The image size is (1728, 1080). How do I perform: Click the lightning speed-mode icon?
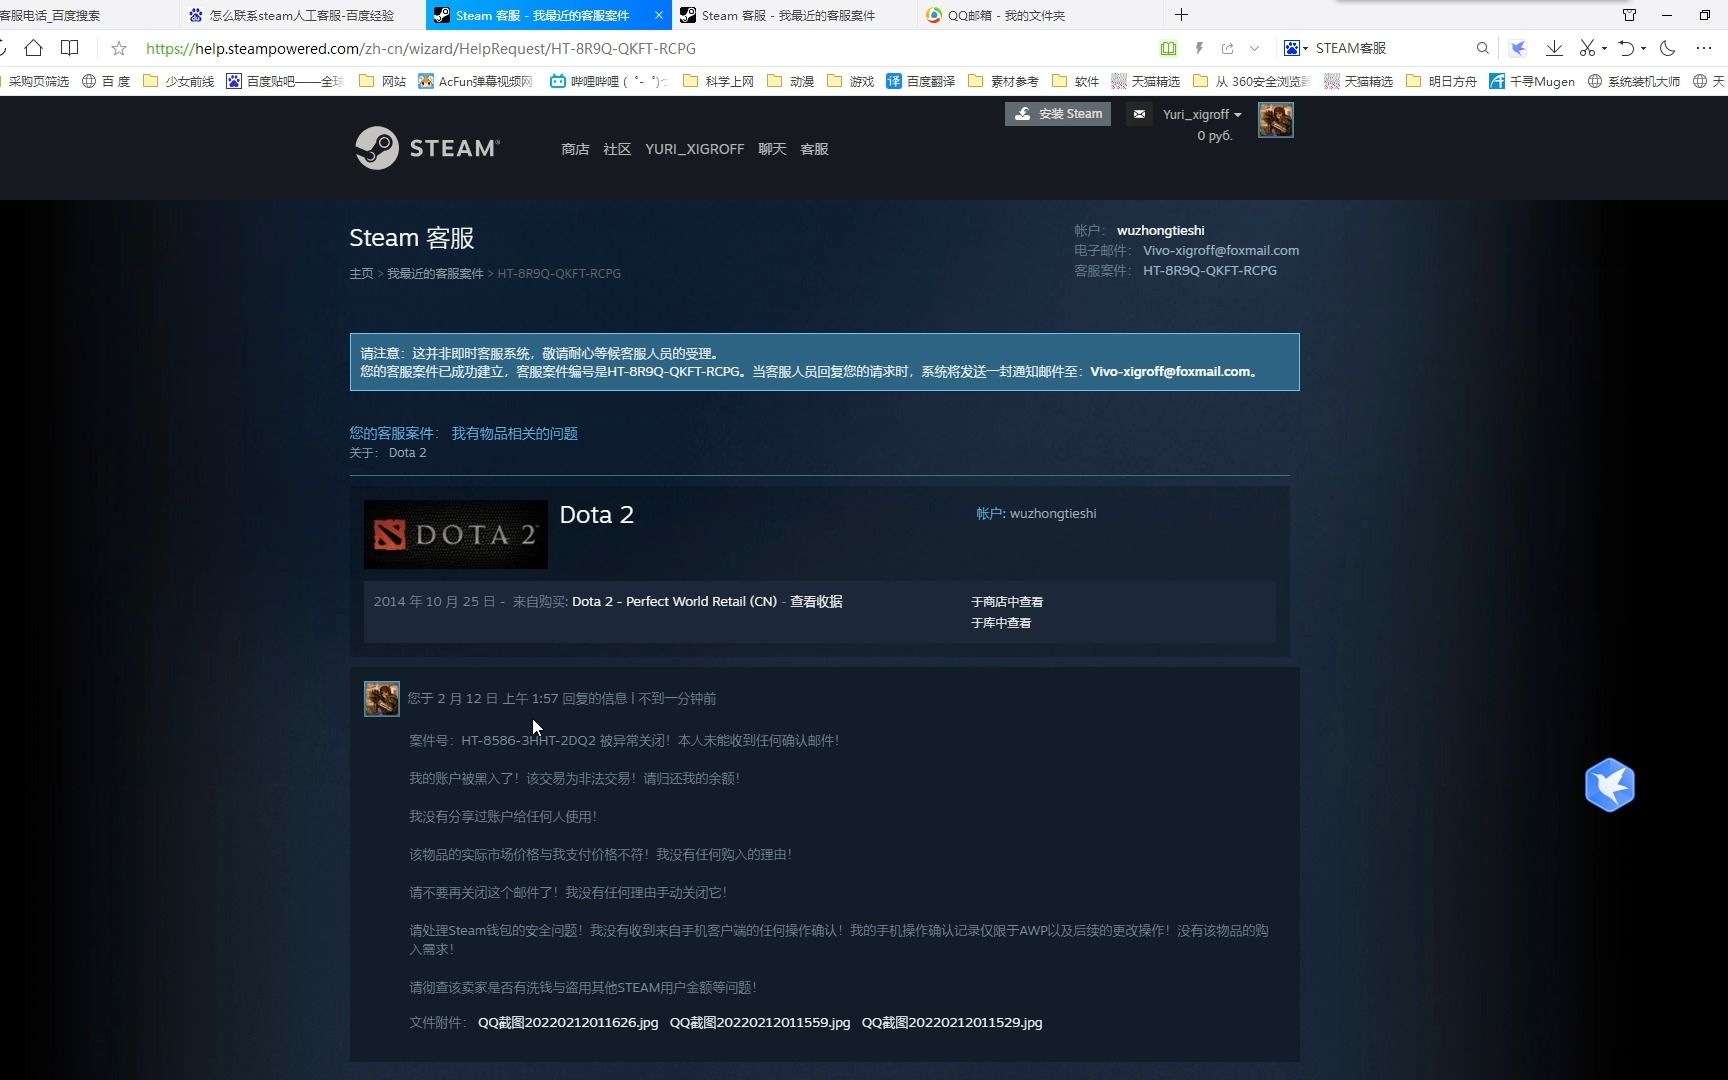click(1199, 48)
